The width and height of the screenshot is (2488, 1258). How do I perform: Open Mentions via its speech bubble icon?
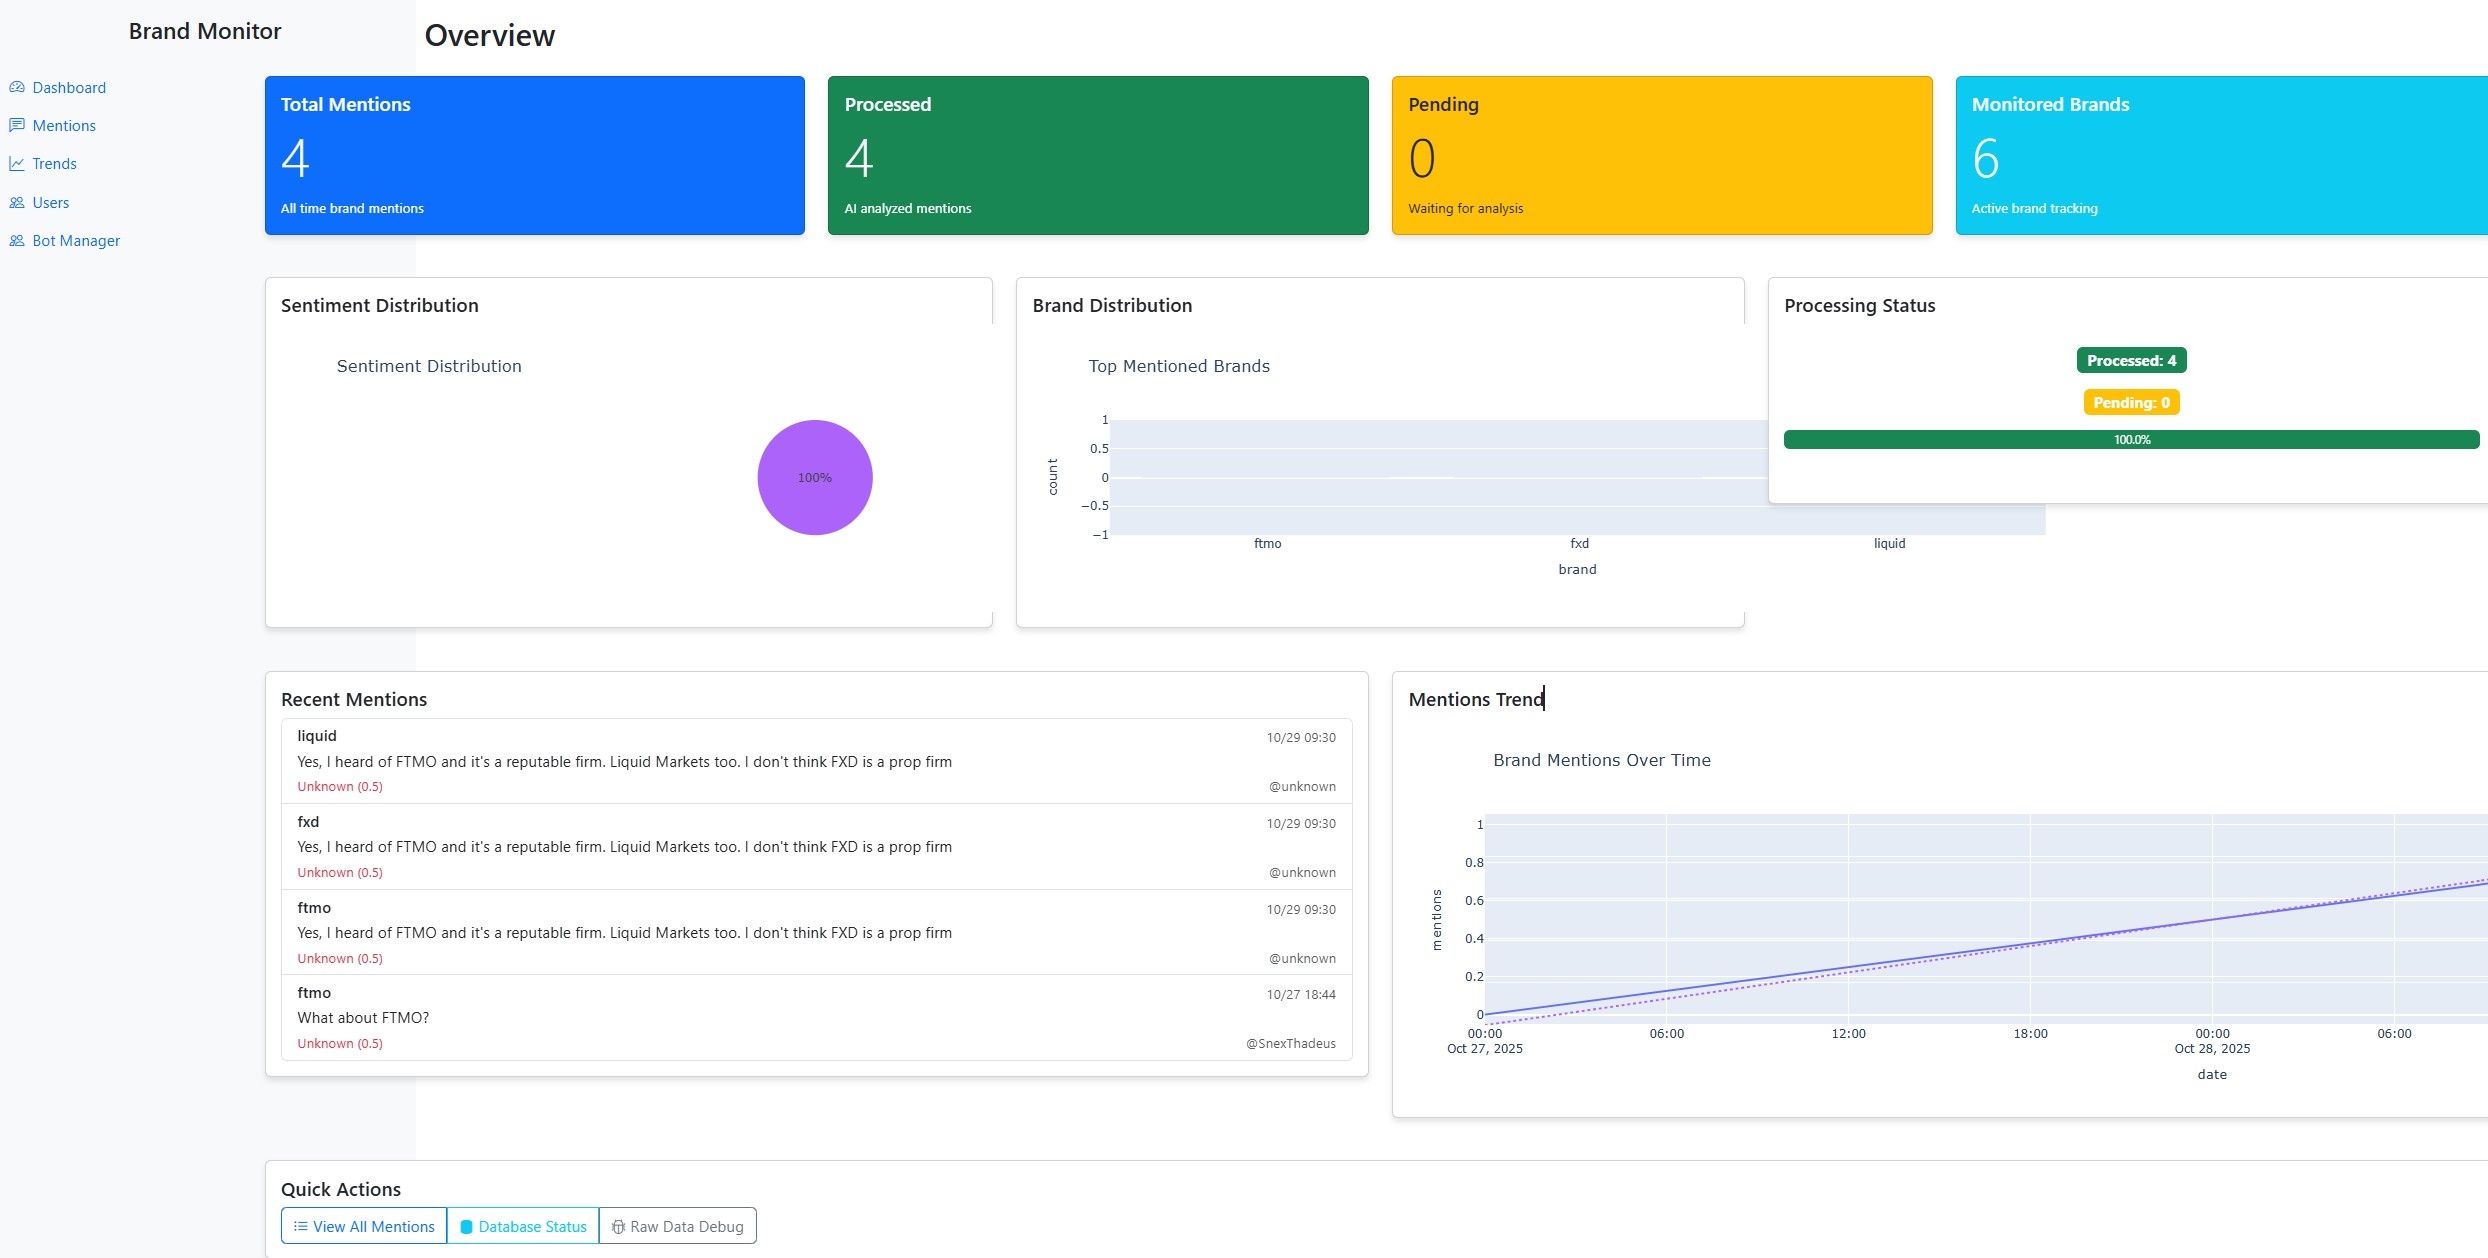[17, 125]
